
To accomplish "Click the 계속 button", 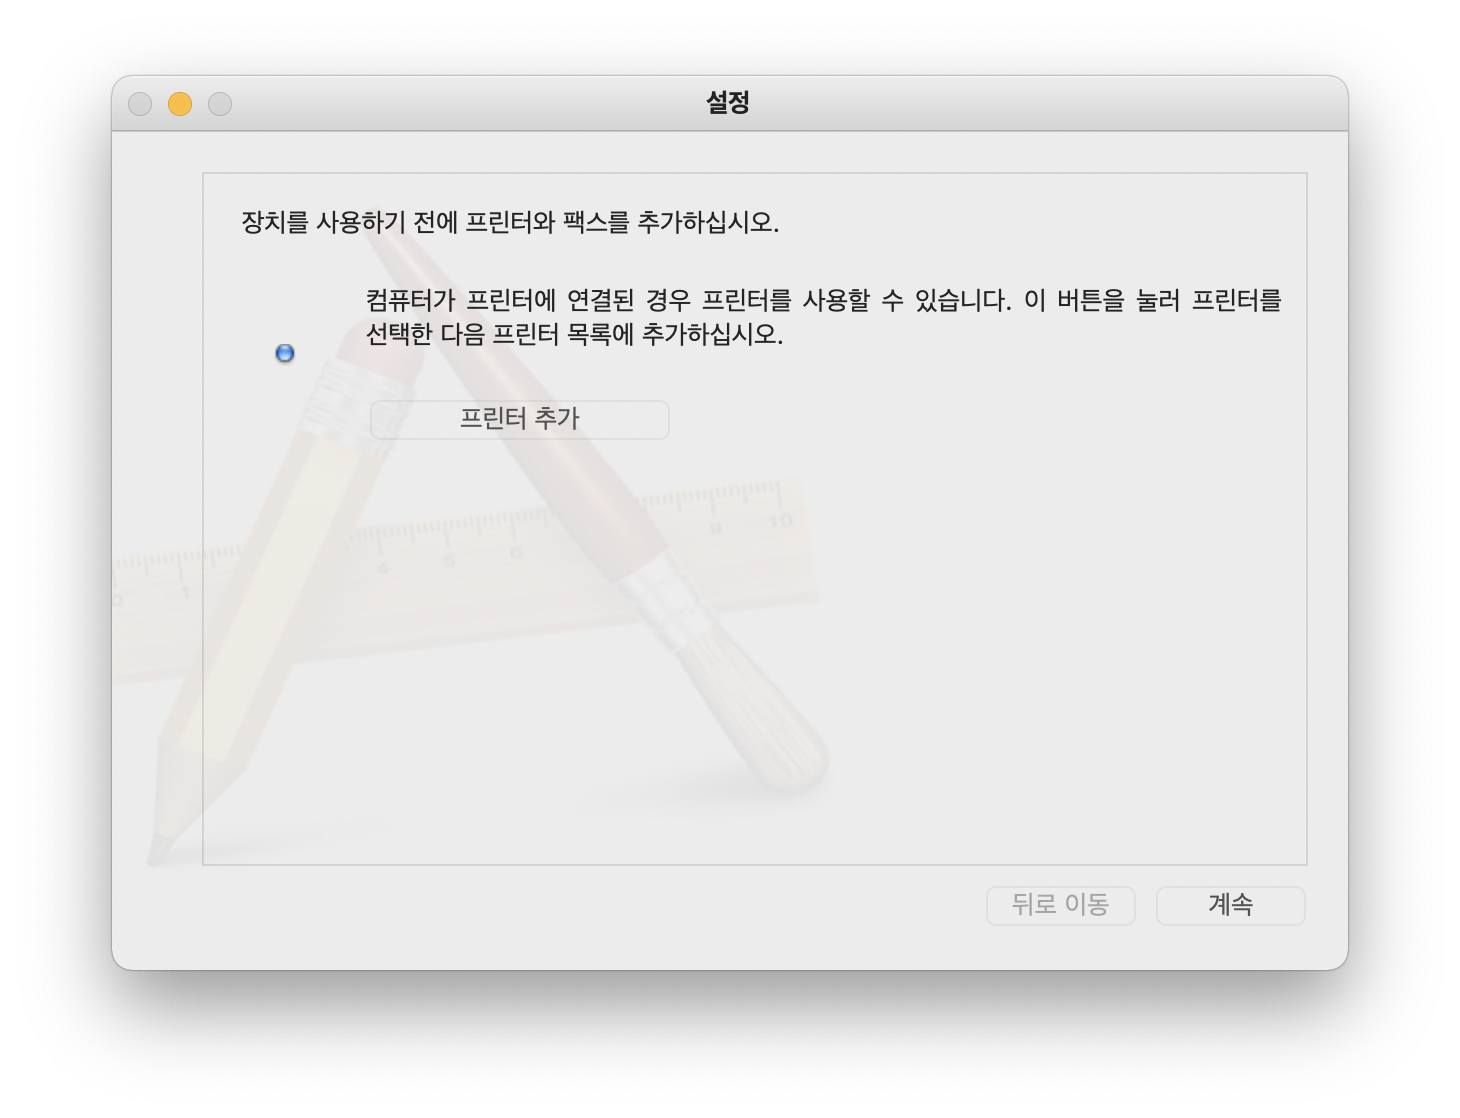I will 1230,905.
